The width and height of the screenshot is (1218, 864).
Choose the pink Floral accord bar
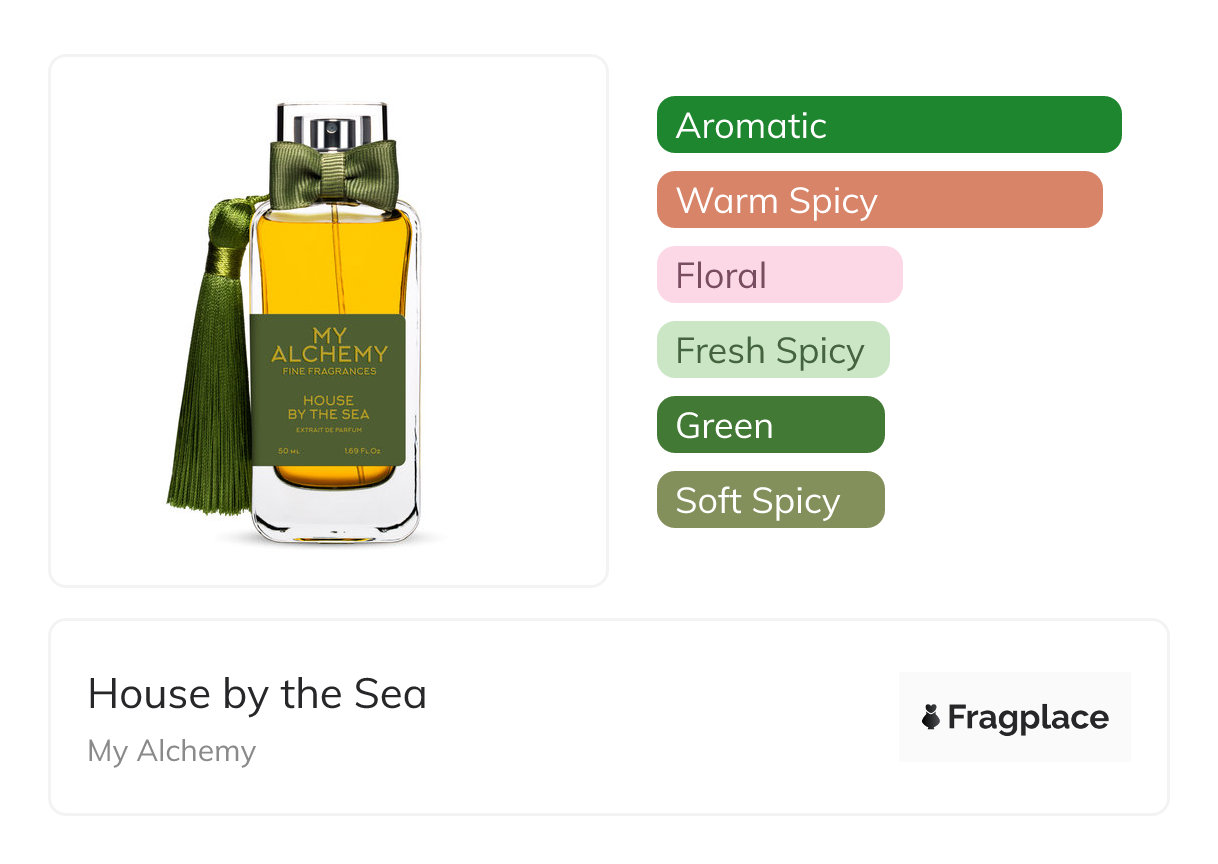coord(779,275)
